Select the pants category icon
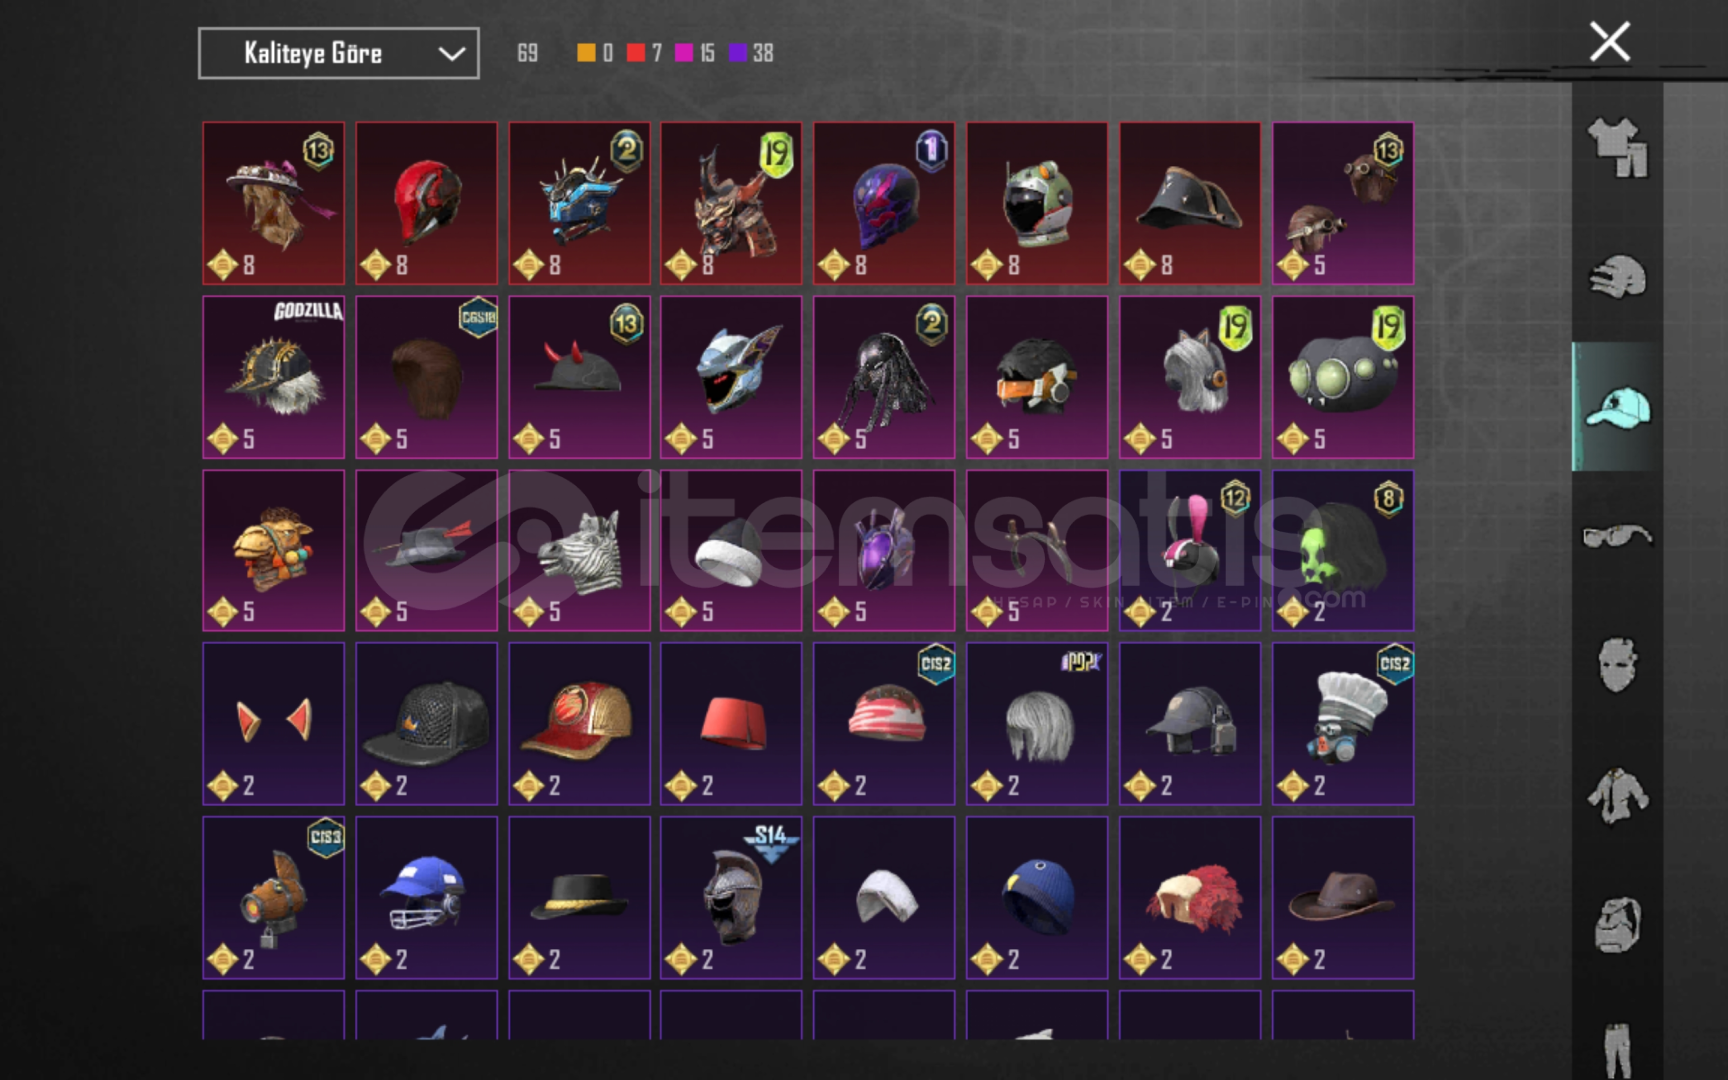 coord(1617,1050)
